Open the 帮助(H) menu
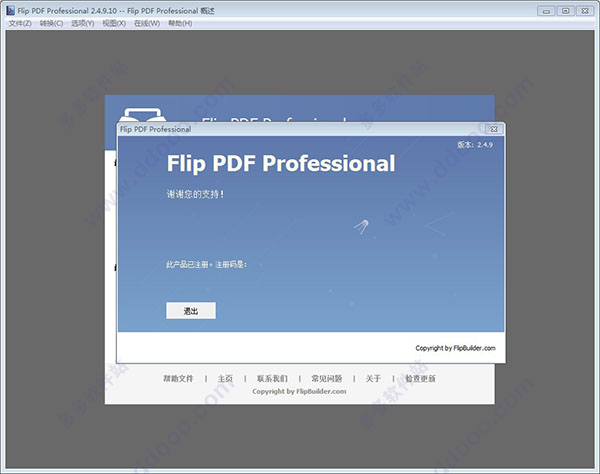 click(x=180, y=23)
